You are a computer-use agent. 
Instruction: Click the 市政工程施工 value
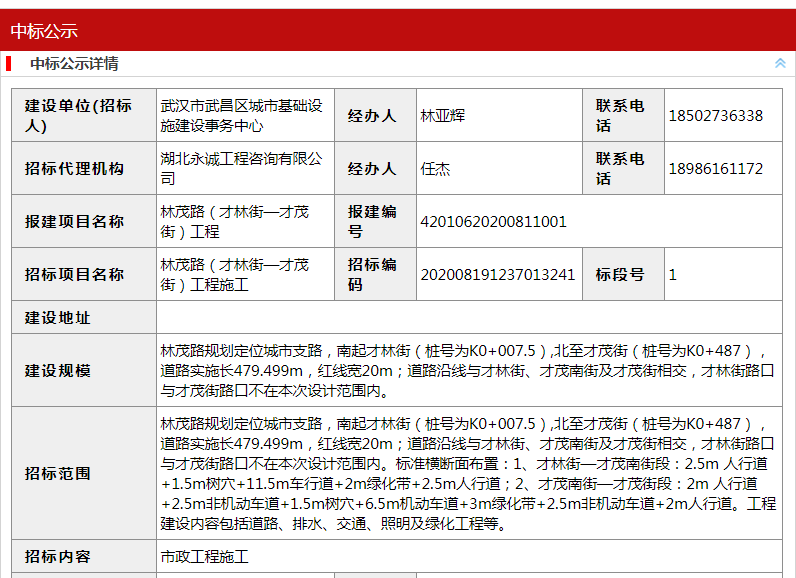pos(205,557)
